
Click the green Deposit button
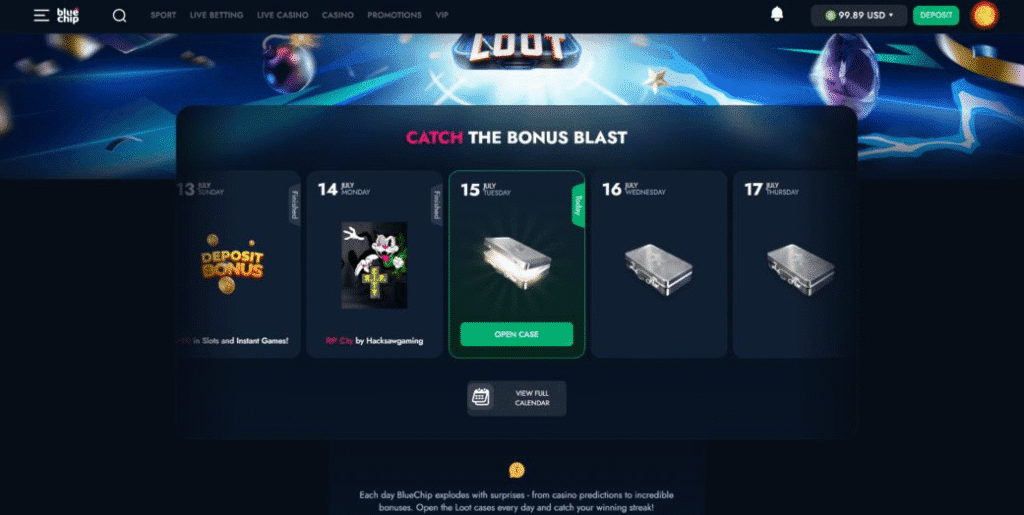click(x=936, y=16)
